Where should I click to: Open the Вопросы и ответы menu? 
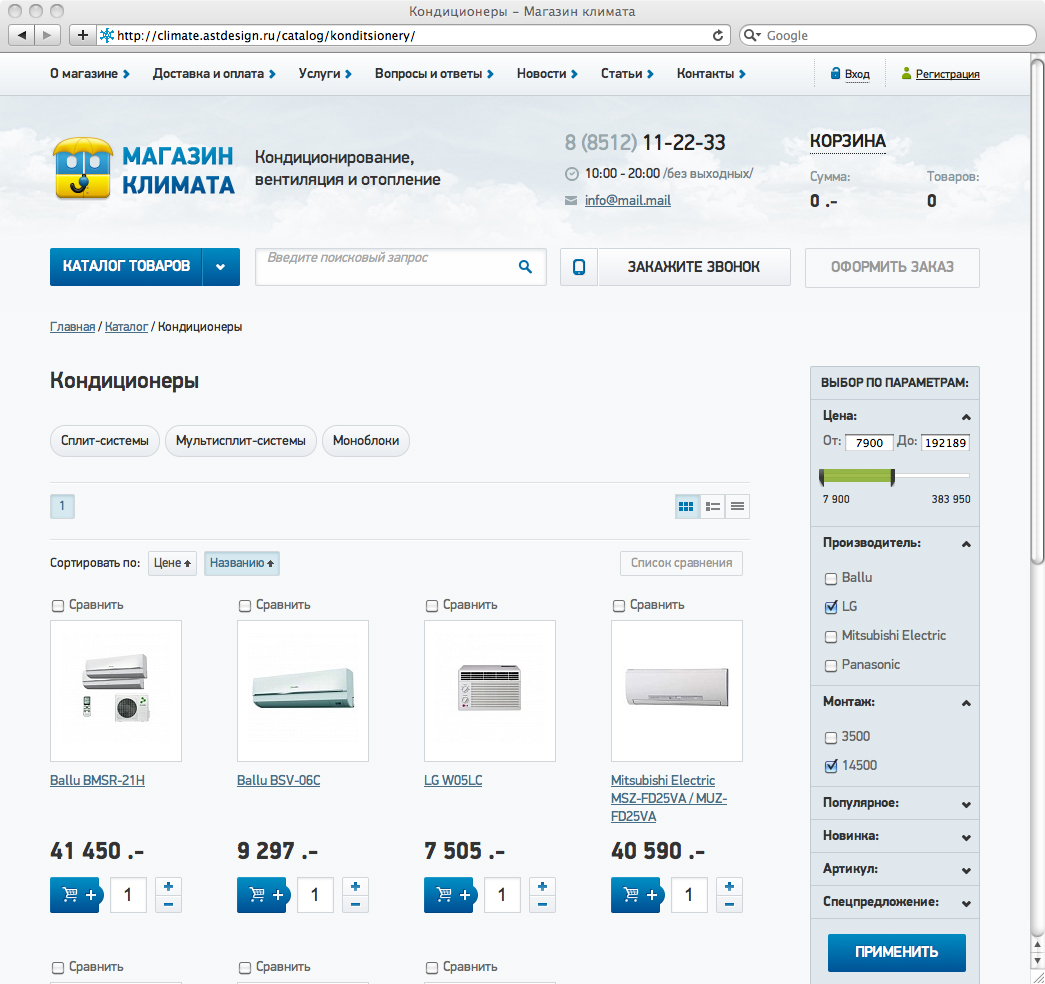coord(434,73)
